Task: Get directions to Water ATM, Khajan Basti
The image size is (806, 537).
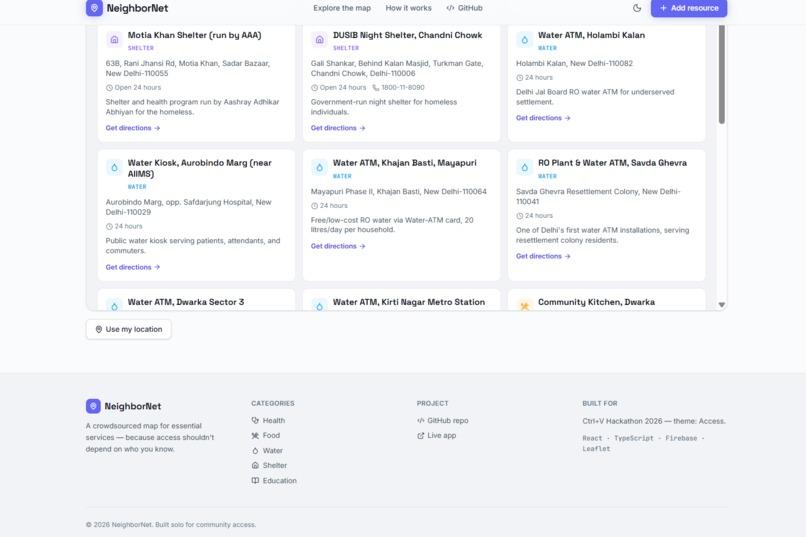Action: click(338, 246)
